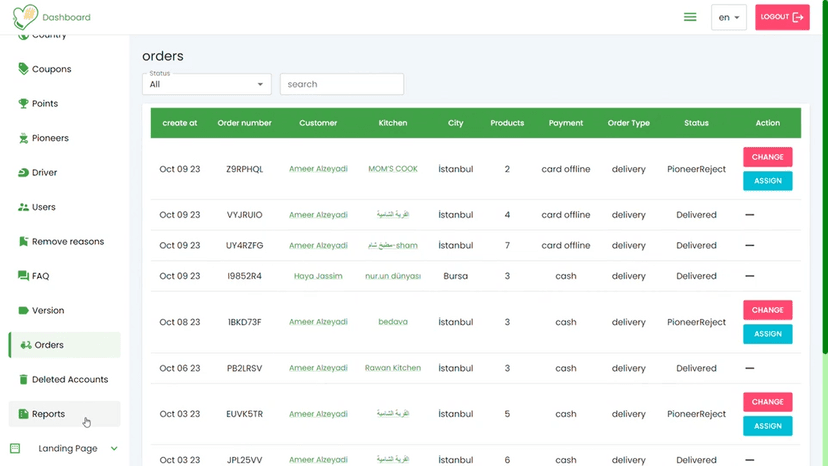Click Change for order Z9RPHQL
Image resolution: width=828 pixels, height=466 pixels.
coord(767,157)
